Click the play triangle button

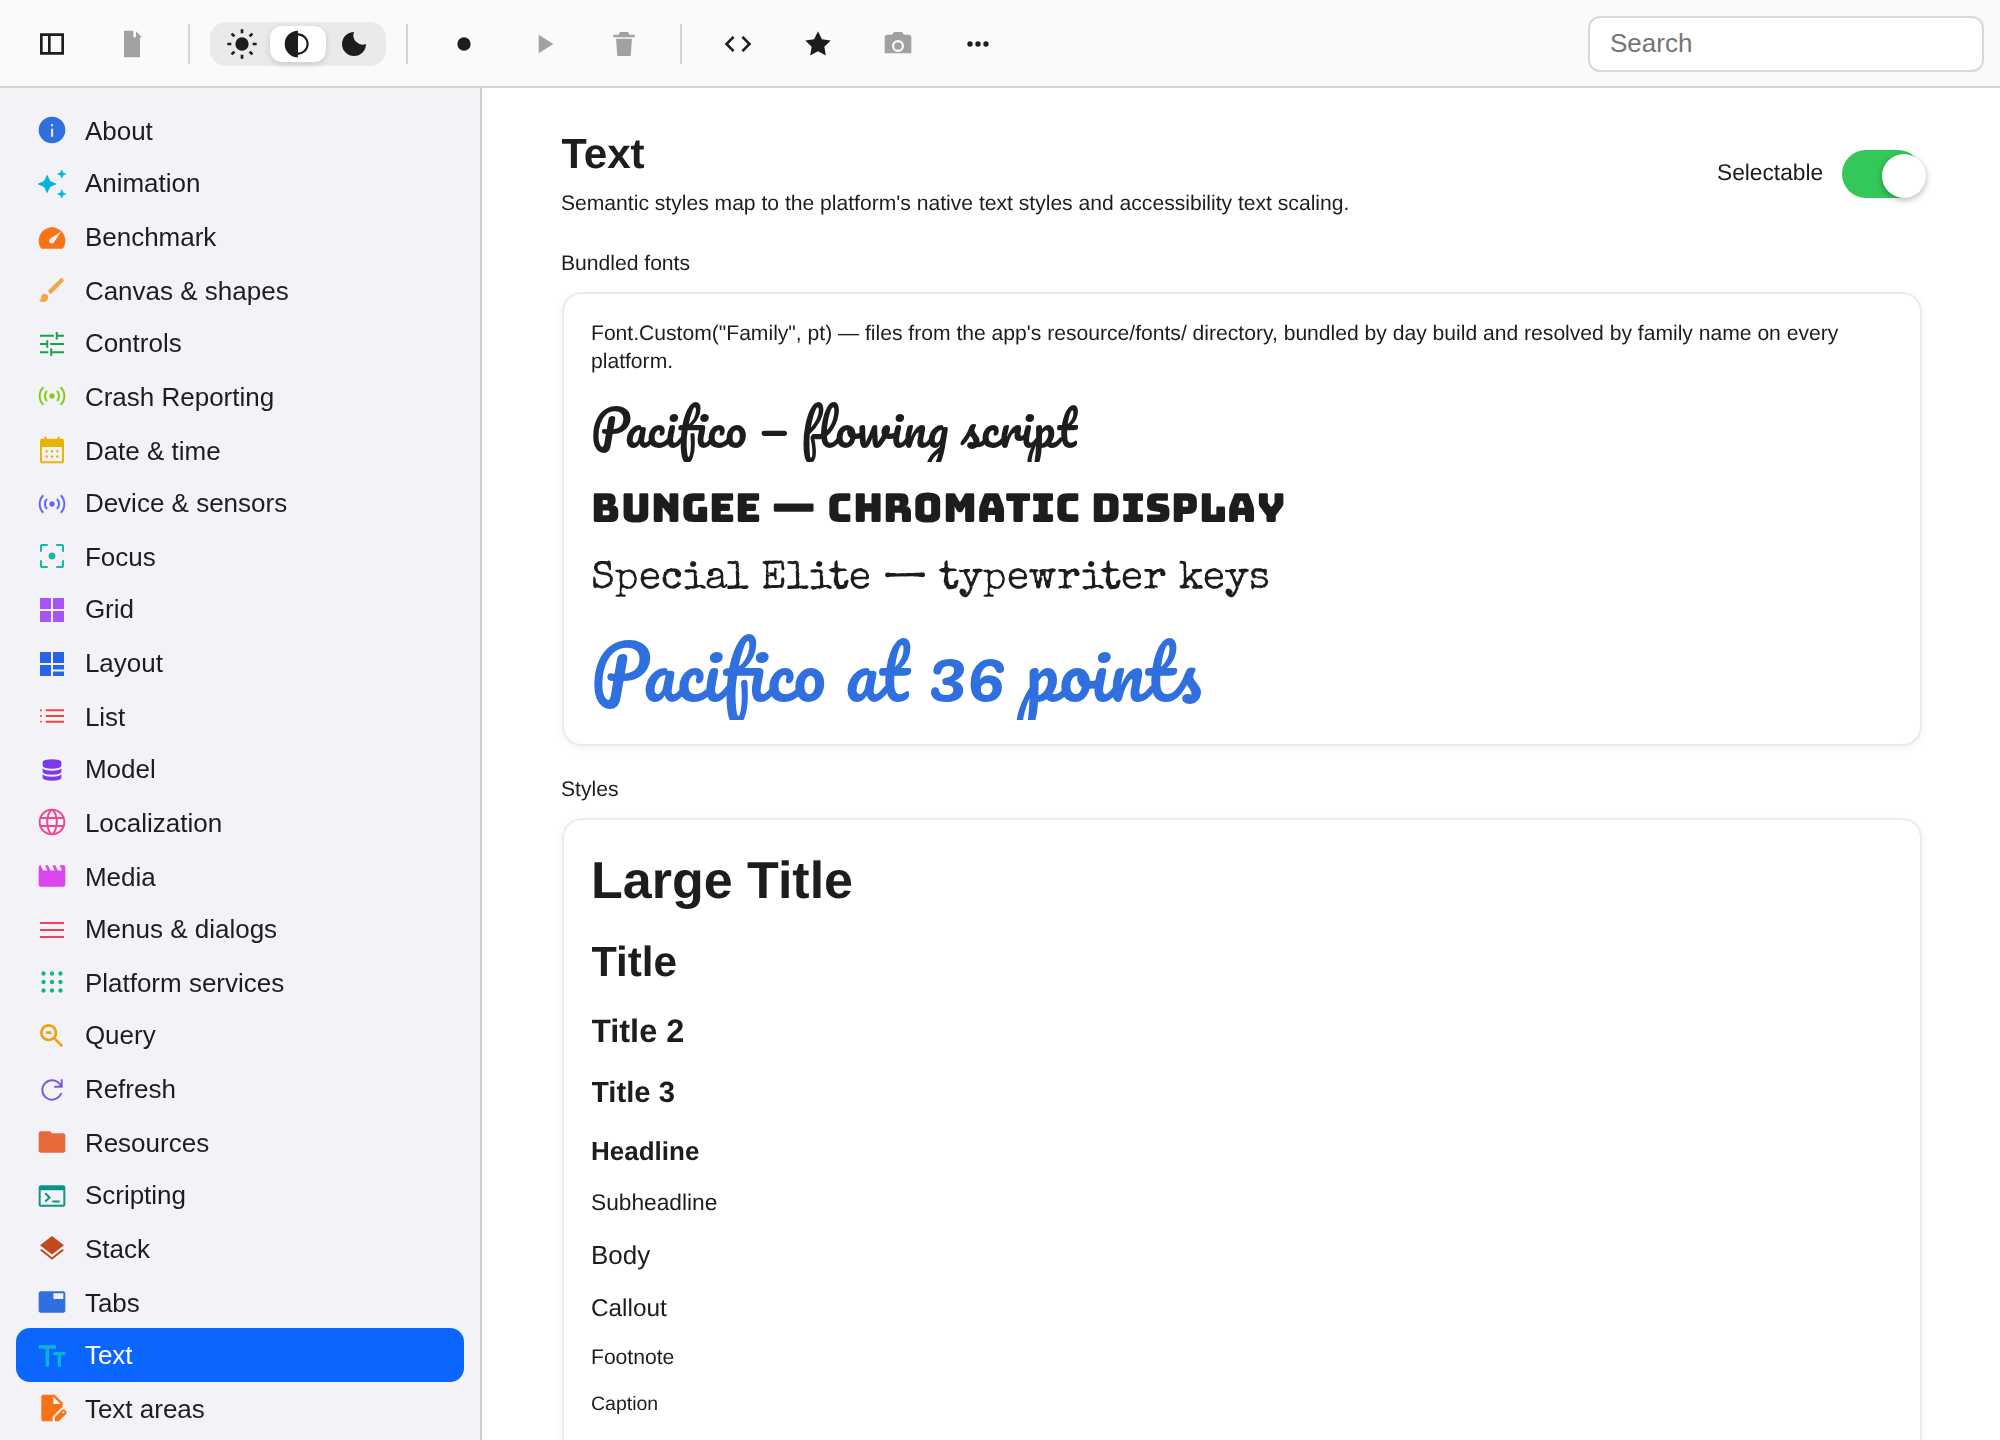tap(545, 44)
